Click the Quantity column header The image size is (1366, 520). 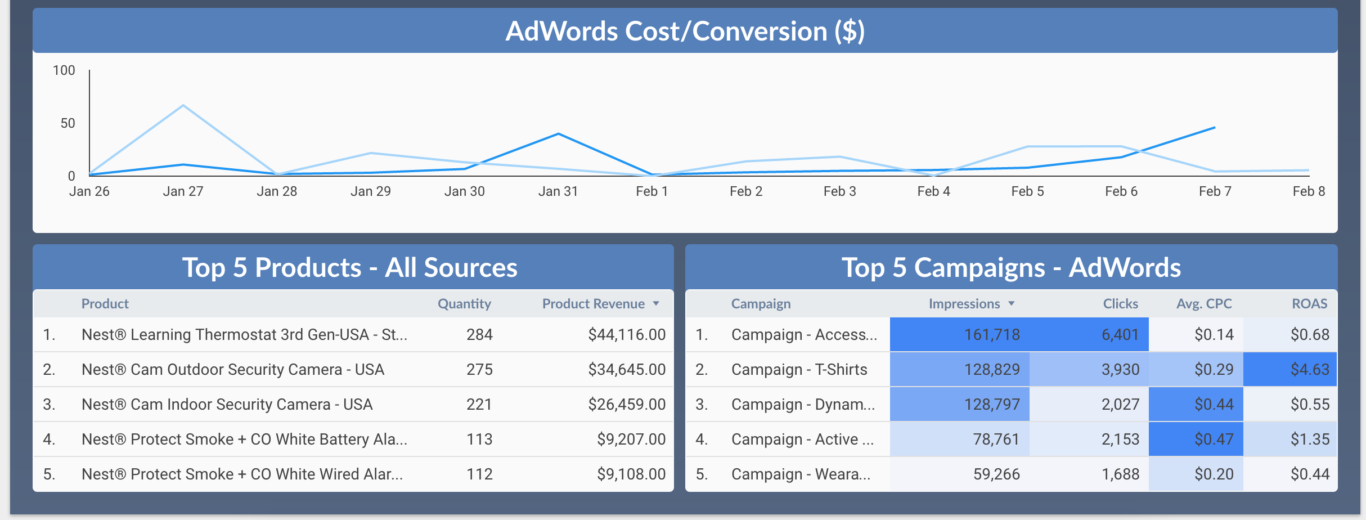[464, 303]
